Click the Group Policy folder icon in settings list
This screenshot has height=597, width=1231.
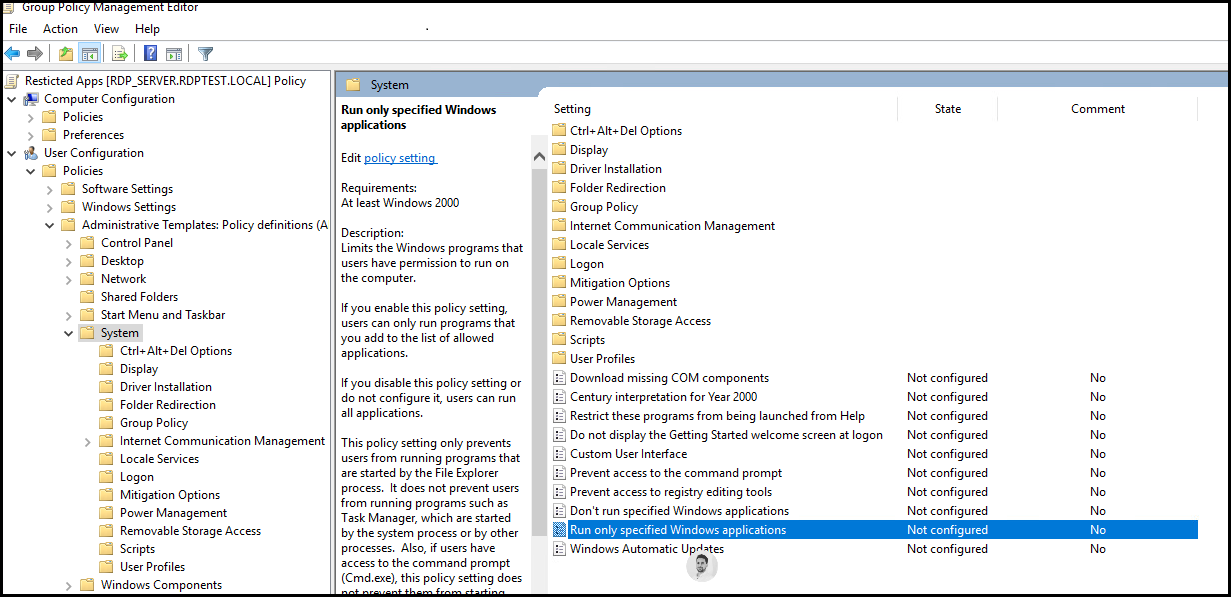(x=559, y=207)
